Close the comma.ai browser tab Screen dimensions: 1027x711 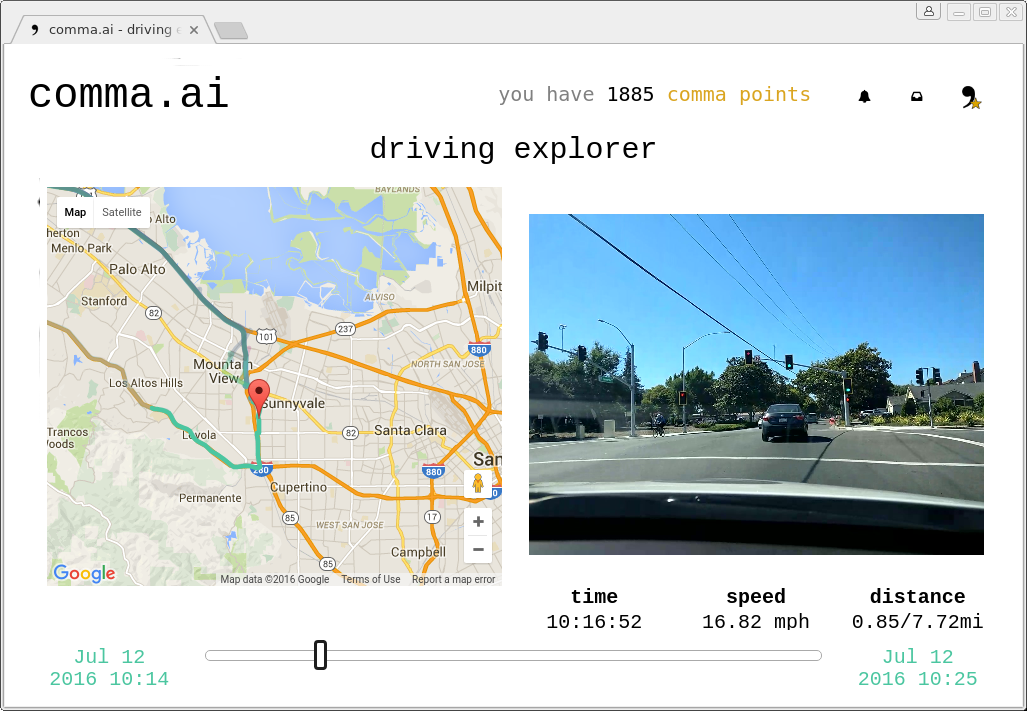coord(194,29)
